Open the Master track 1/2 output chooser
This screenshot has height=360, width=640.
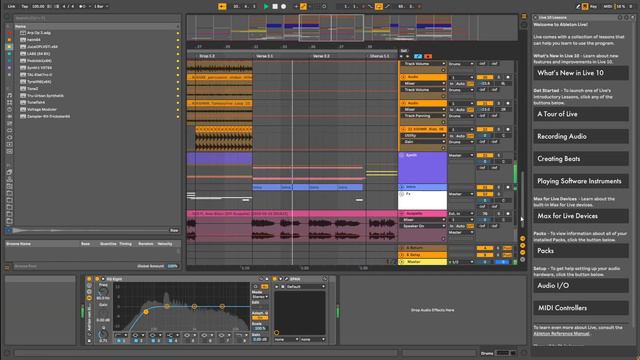(461, 262)
